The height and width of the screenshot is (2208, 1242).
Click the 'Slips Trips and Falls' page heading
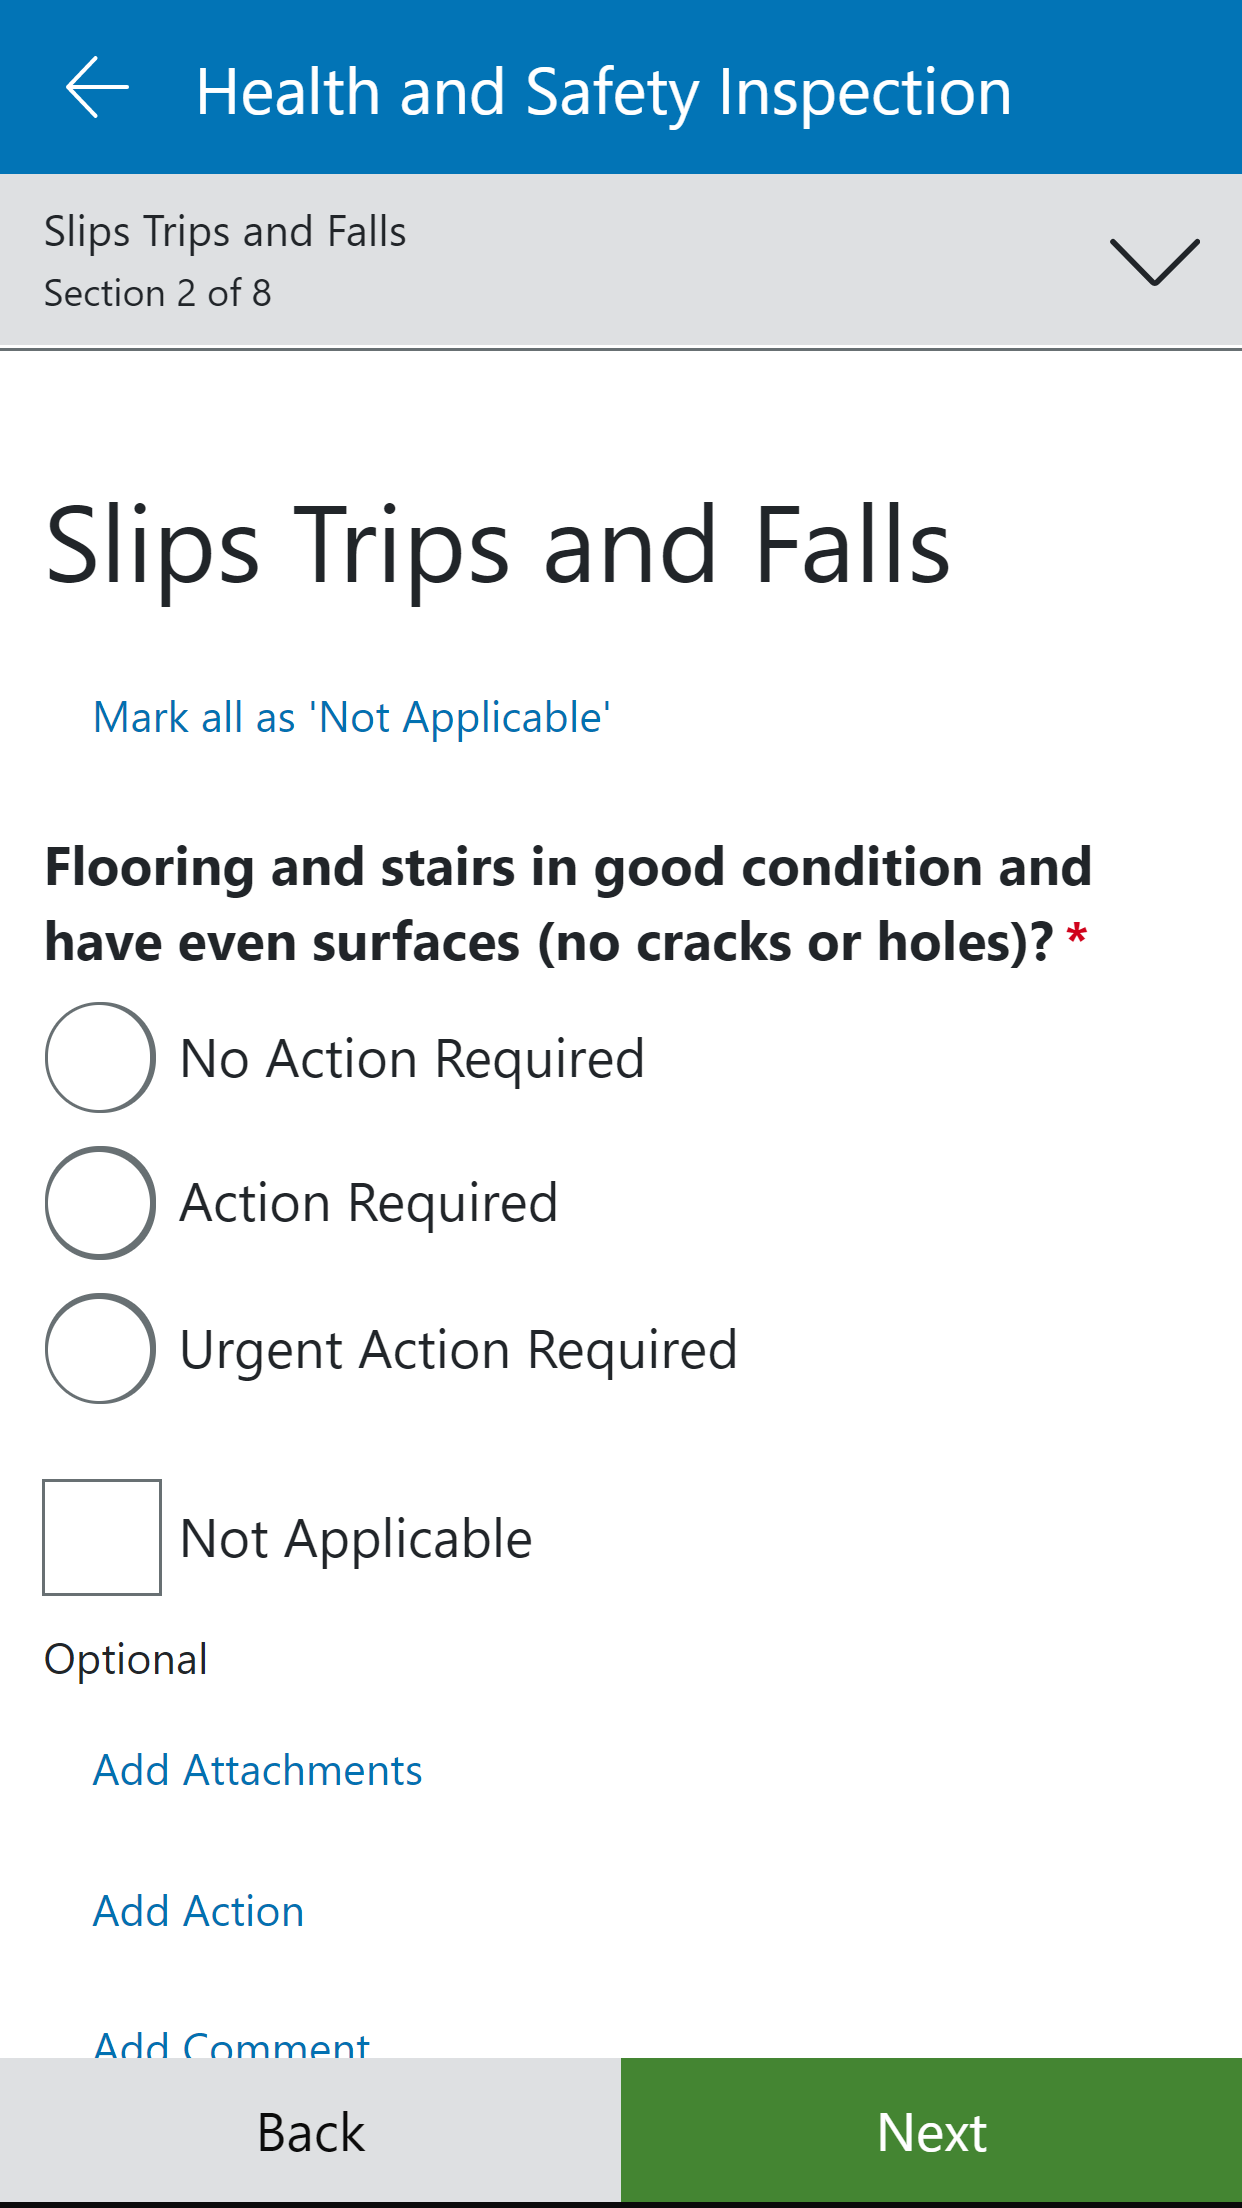point(499,545)
